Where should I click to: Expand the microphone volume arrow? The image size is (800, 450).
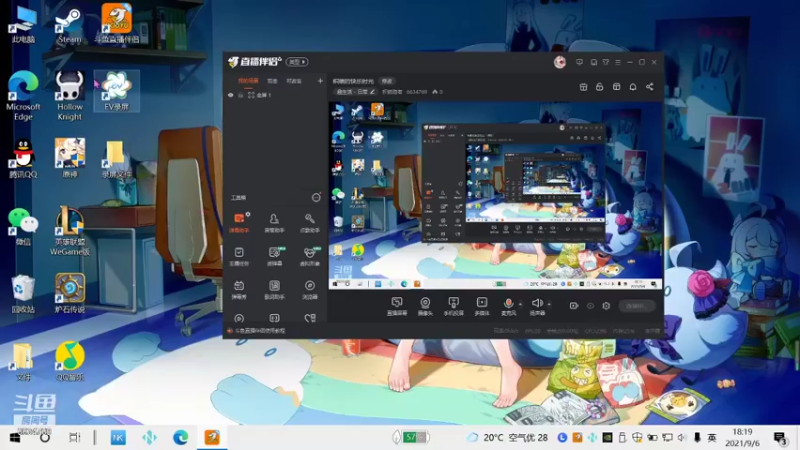(520, 304)
